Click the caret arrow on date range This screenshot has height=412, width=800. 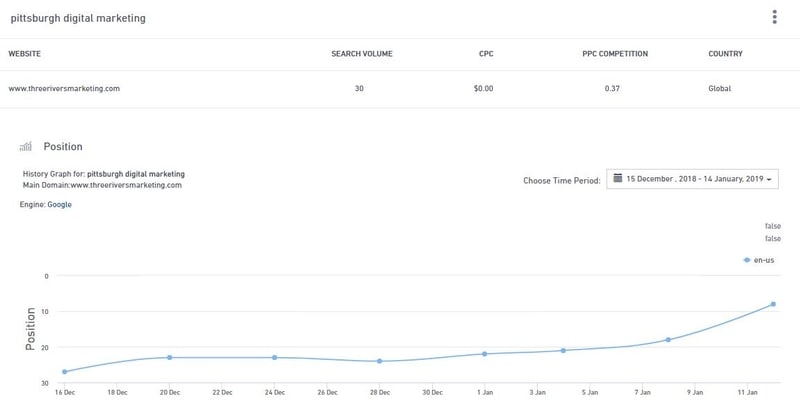pyautogui.click(x=771, y=180)
